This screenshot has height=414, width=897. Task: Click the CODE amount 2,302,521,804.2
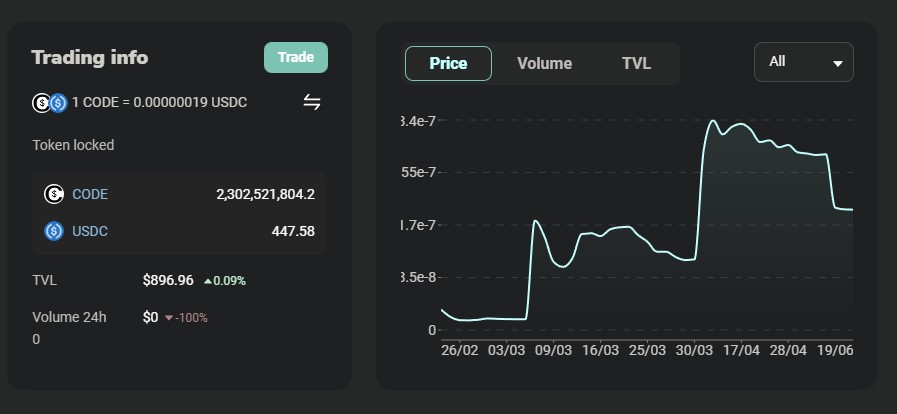click(x=265, y=194)
